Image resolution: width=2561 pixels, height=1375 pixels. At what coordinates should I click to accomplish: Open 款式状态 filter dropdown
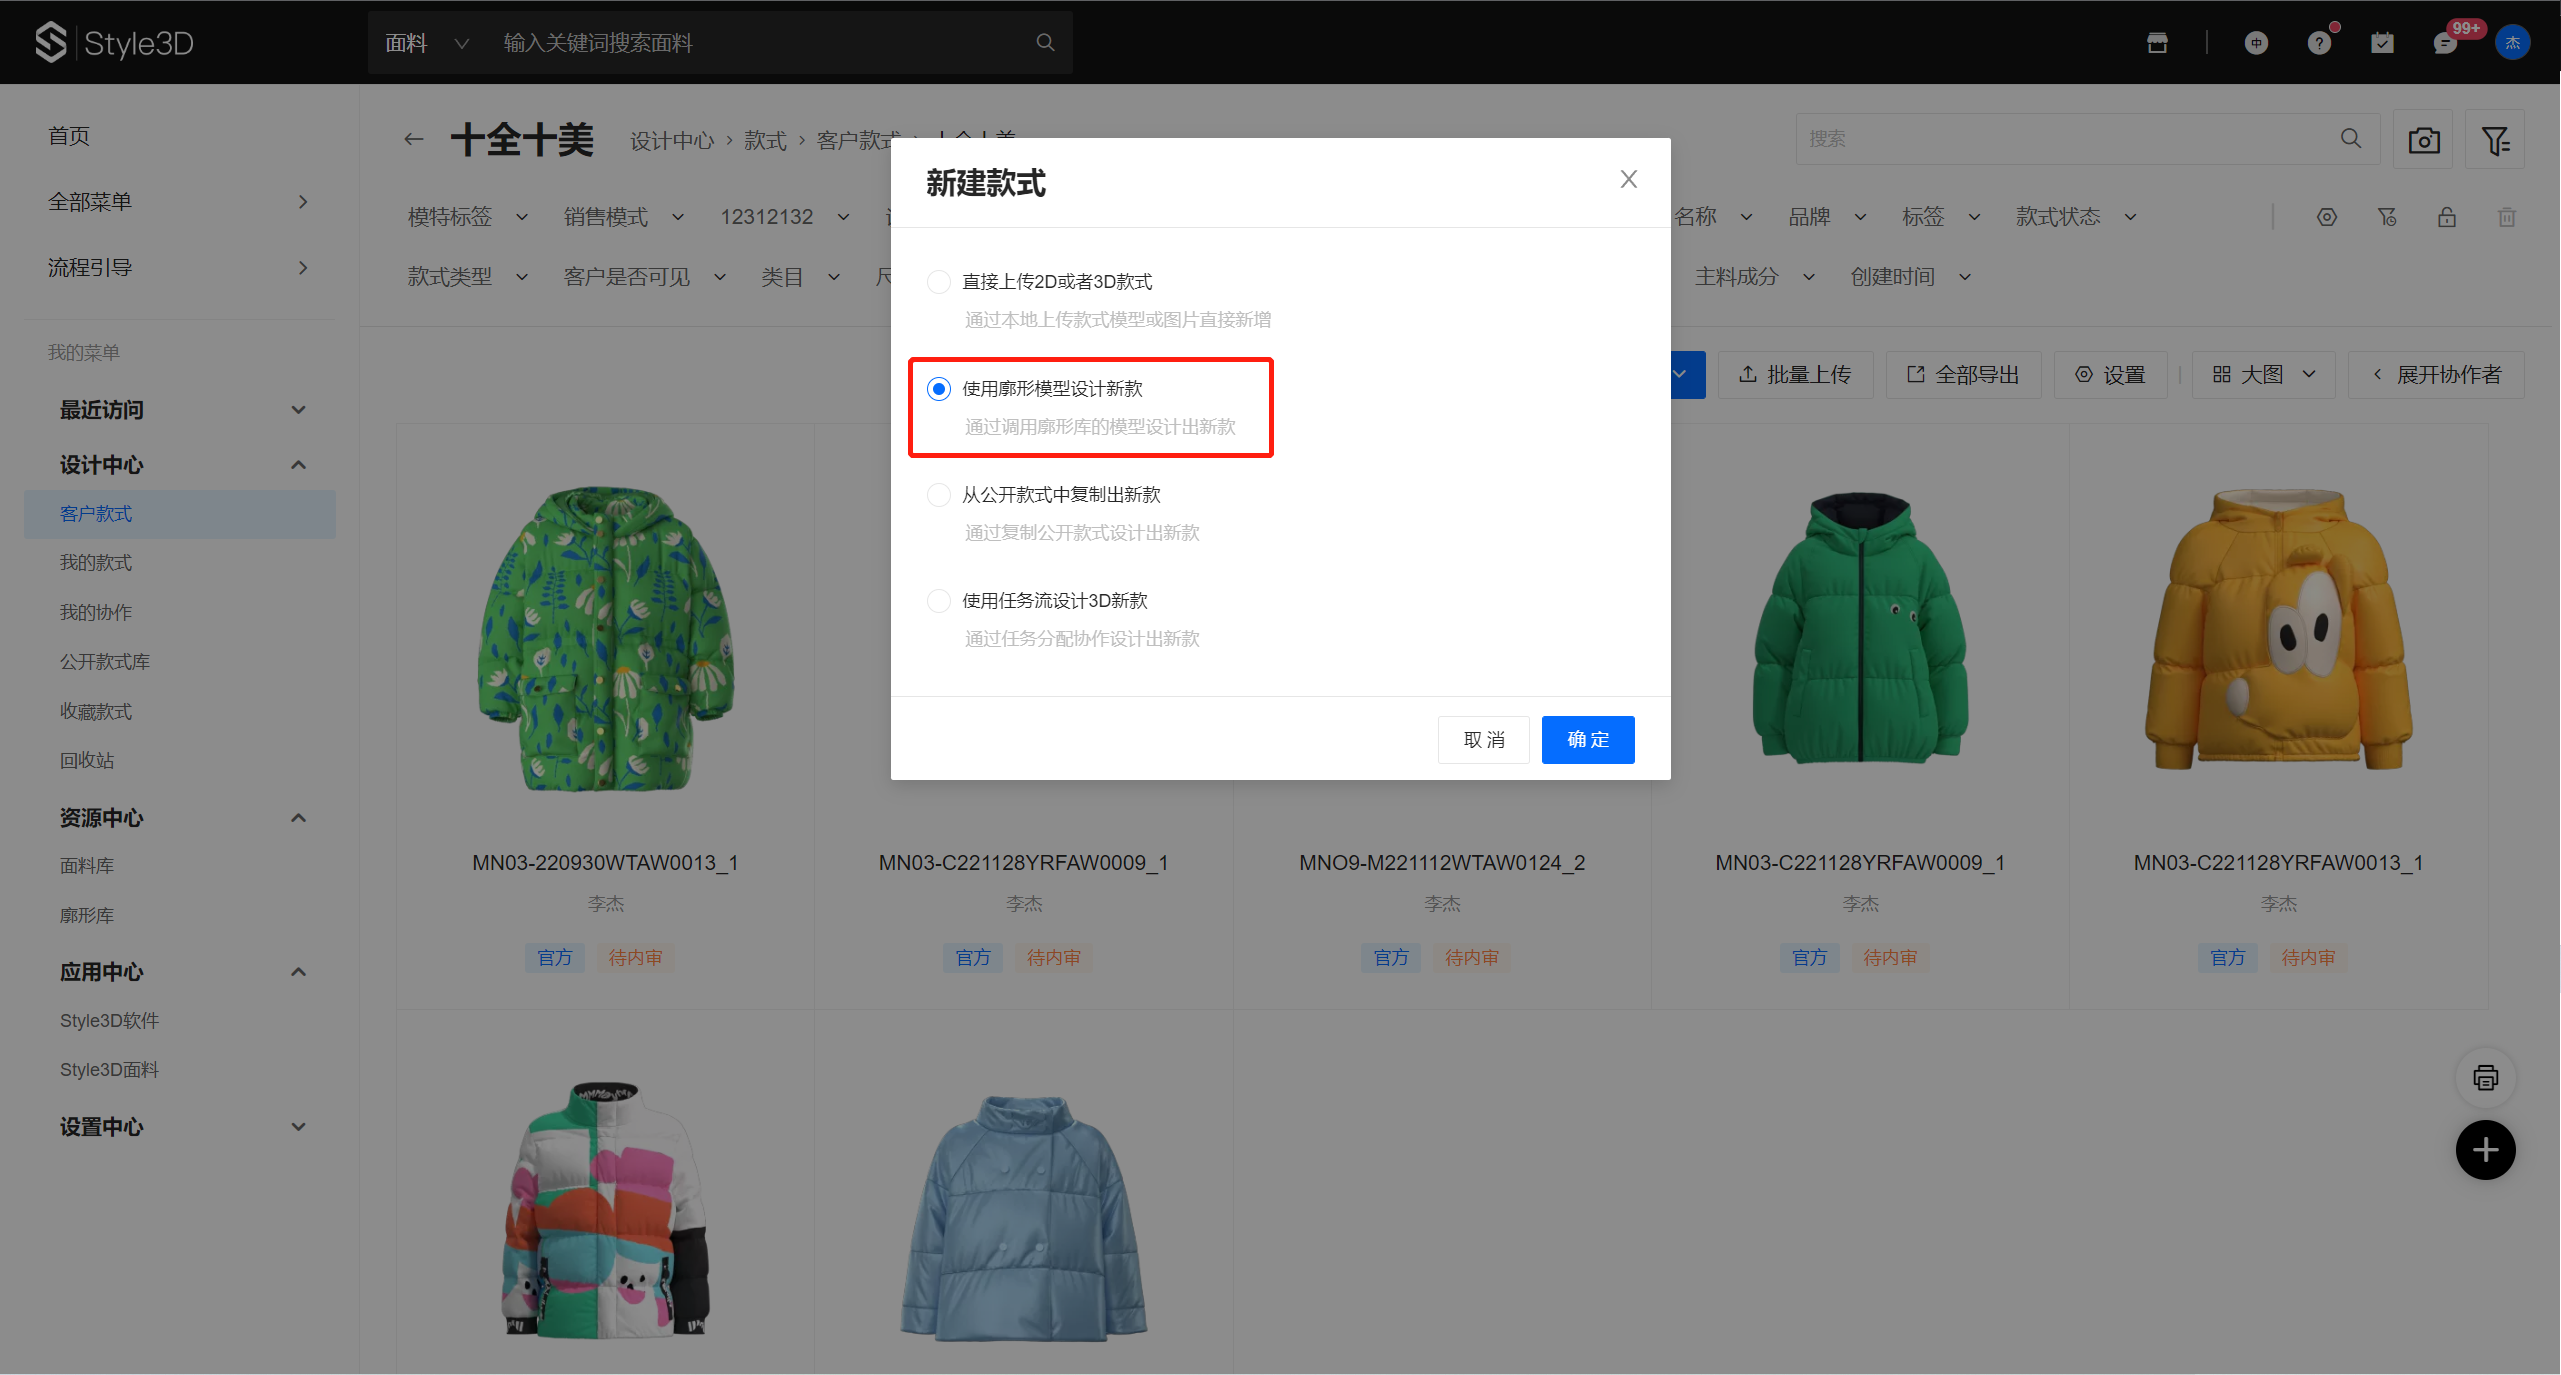[2077, 217]
